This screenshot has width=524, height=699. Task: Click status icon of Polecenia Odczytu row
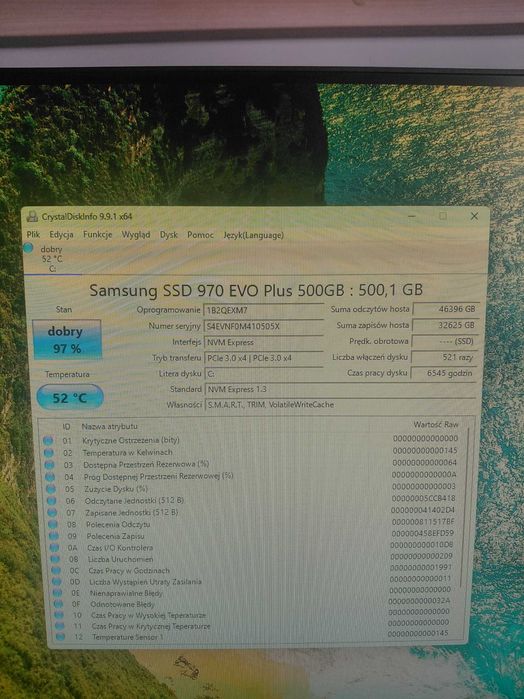coord(53,524)
